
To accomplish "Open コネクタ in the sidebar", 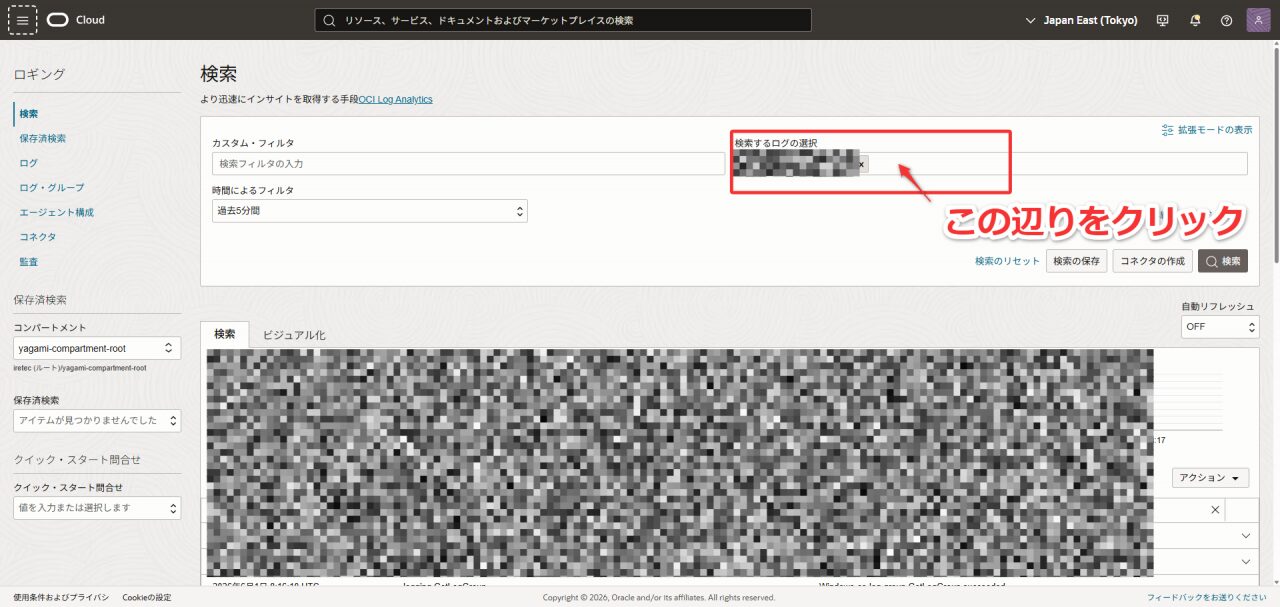I will point(38,237).
